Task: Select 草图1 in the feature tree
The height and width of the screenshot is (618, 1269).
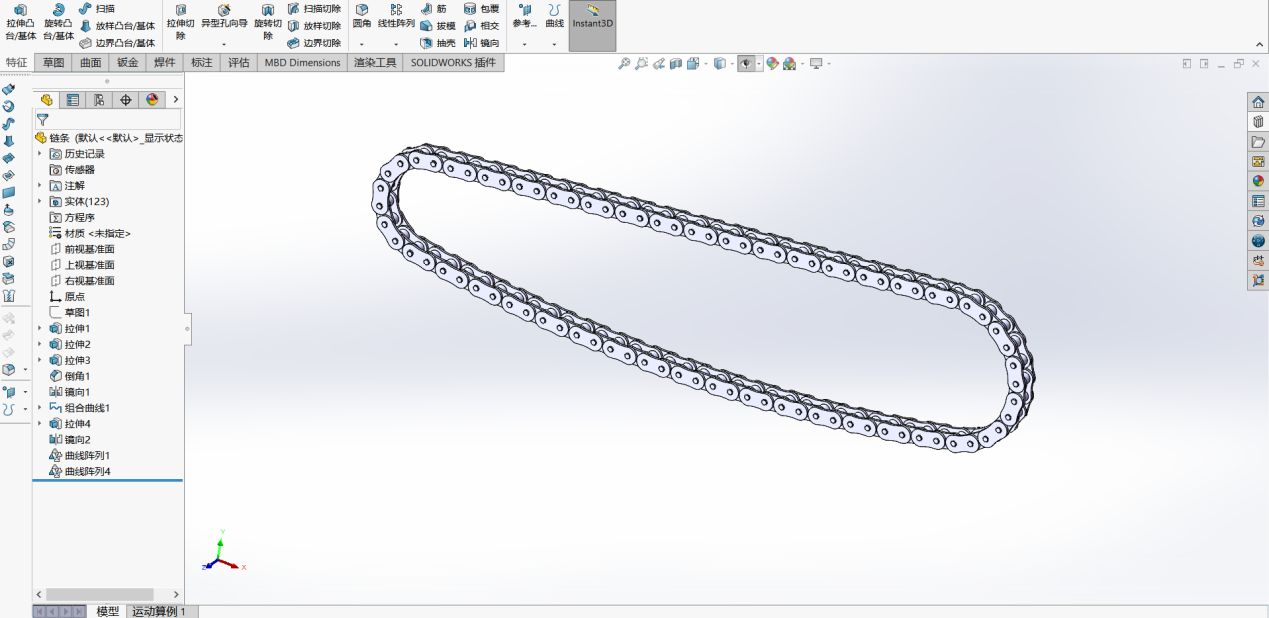Action: 70,313
